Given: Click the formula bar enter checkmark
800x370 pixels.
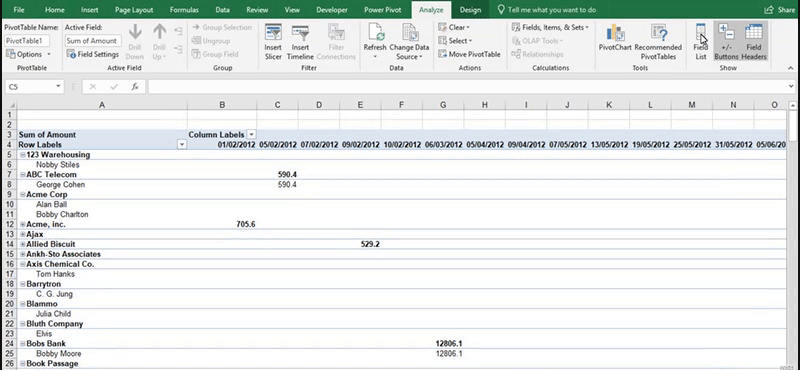Looking at the screenshot, I should point(114,87).
